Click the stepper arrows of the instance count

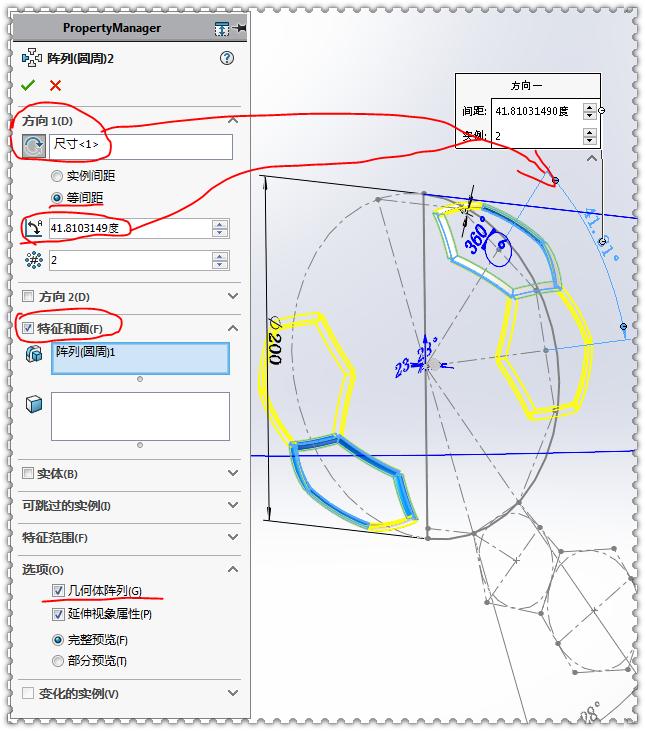[x=220, y=260]
